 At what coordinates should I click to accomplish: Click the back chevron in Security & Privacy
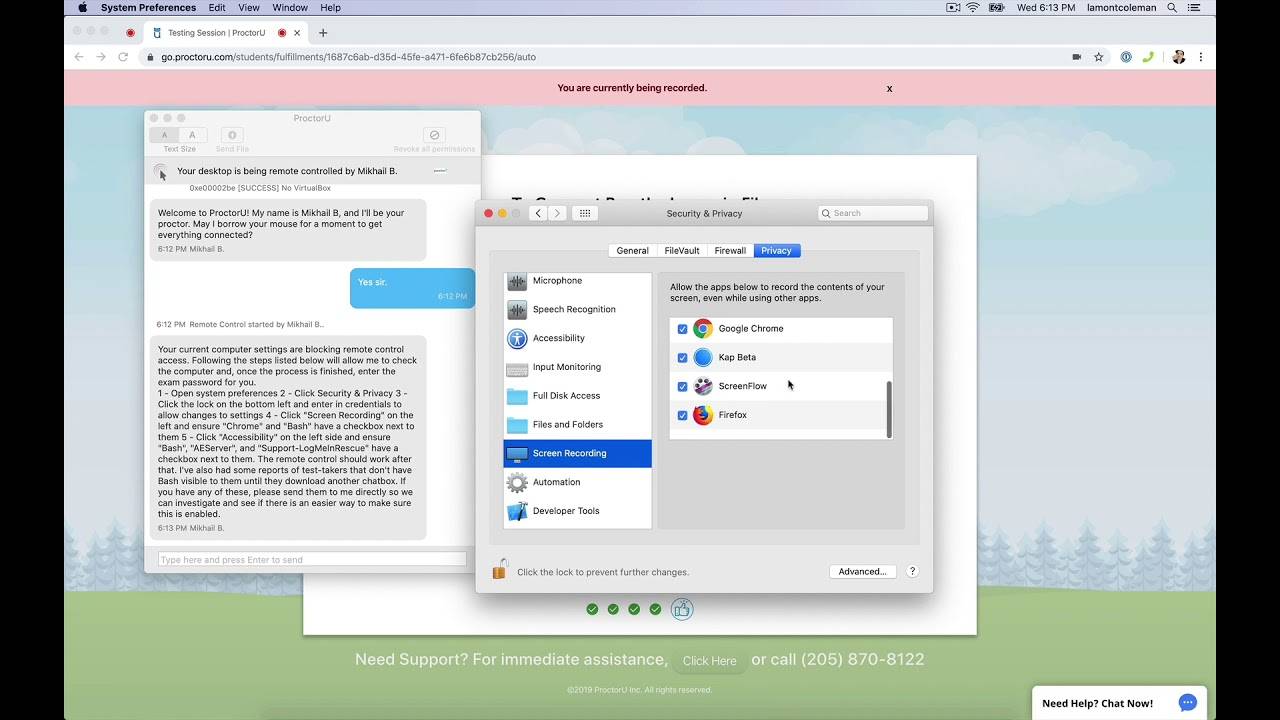[x=538, y=213]
